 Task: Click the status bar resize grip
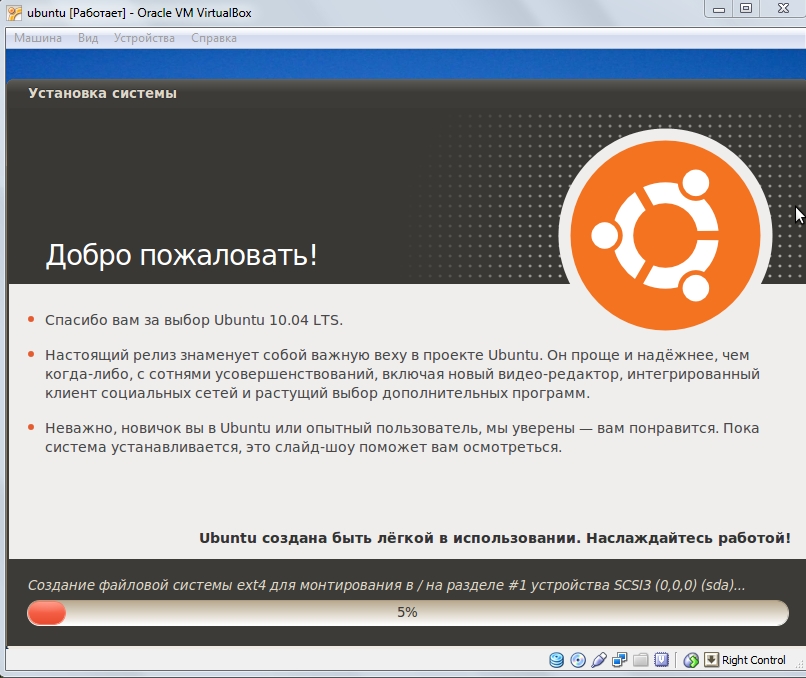point(797,663)
